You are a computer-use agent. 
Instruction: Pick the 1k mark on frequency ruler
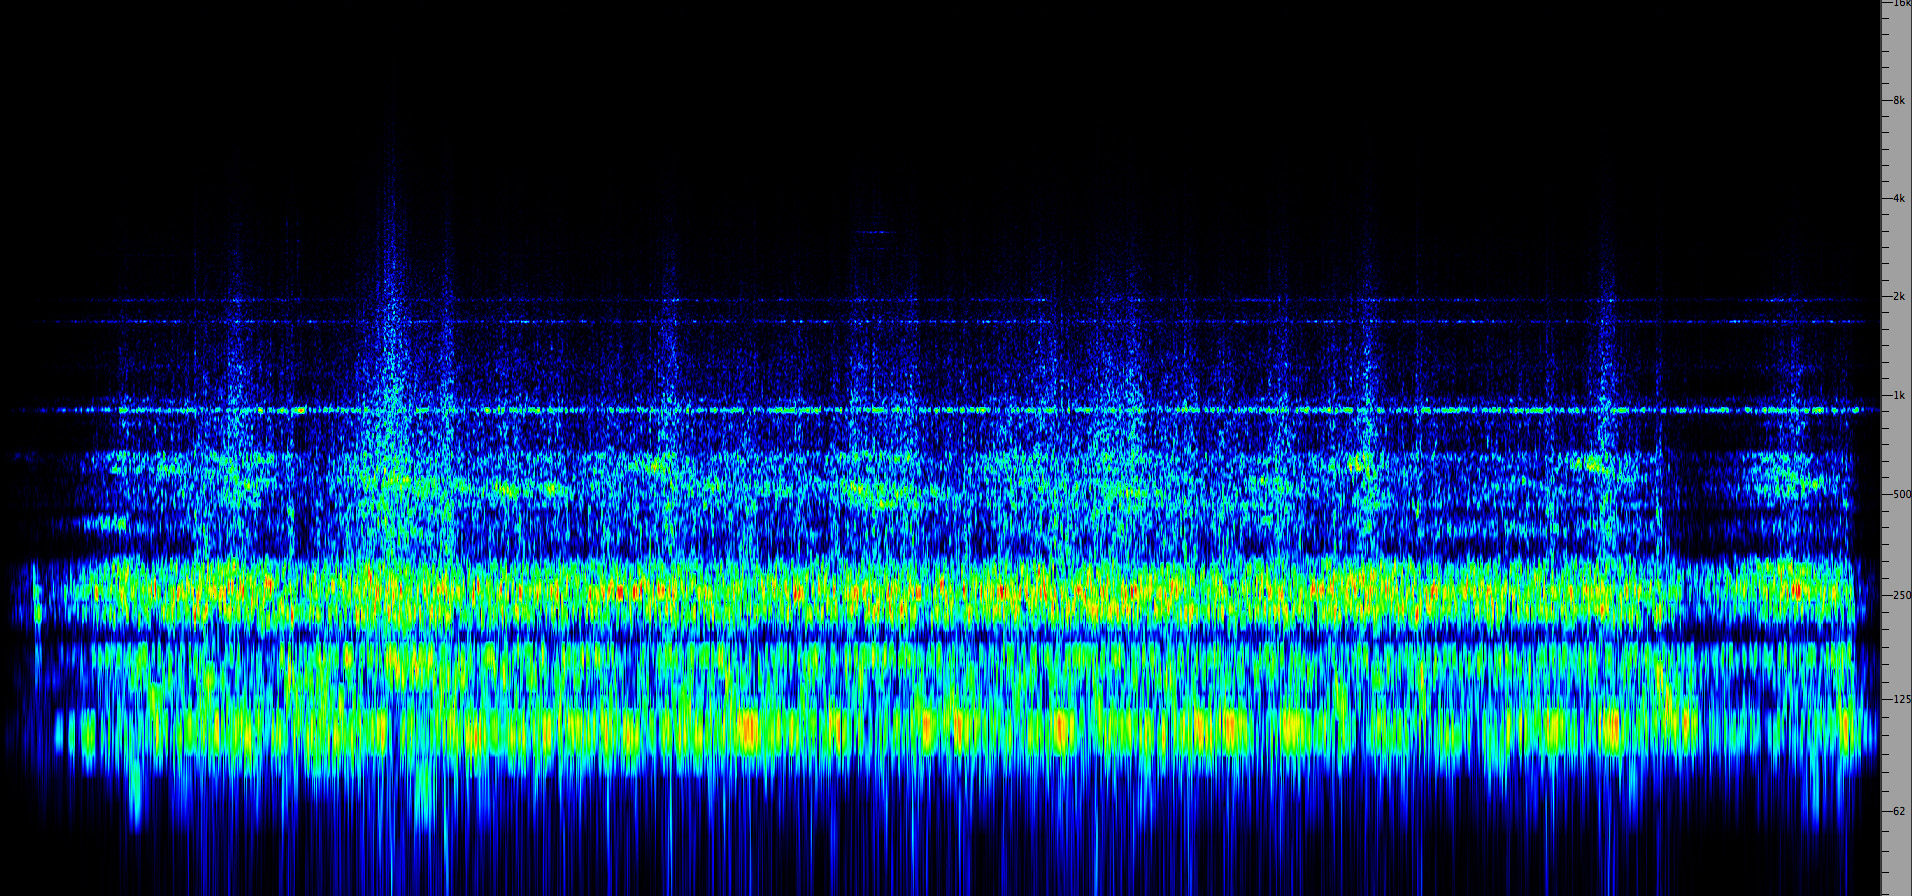(1898, 396)
